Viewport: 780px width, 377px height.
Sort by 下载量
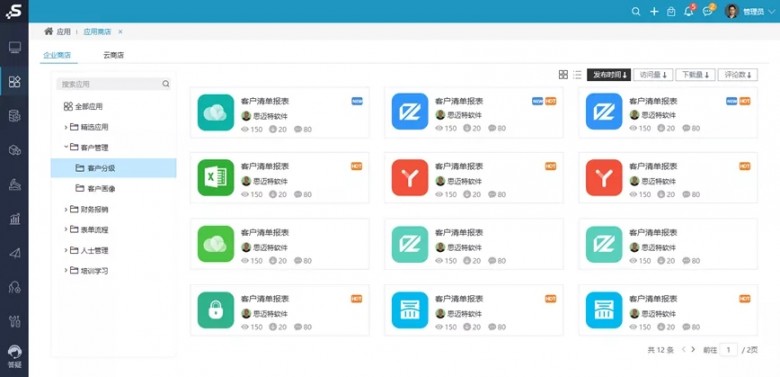pyautogui.click(x=695, y=75)
